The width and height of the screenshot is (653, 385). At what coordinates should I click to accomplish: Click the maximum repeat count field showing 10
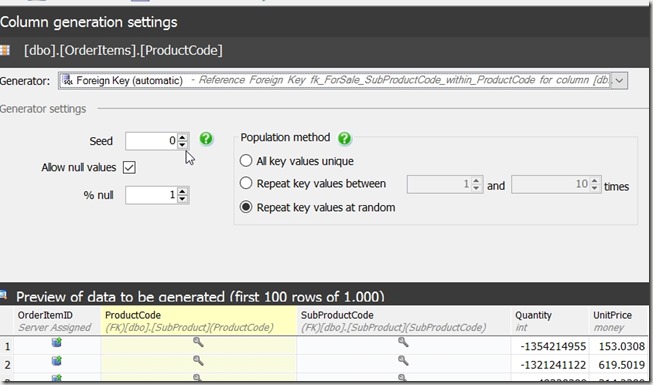[551, 184]
